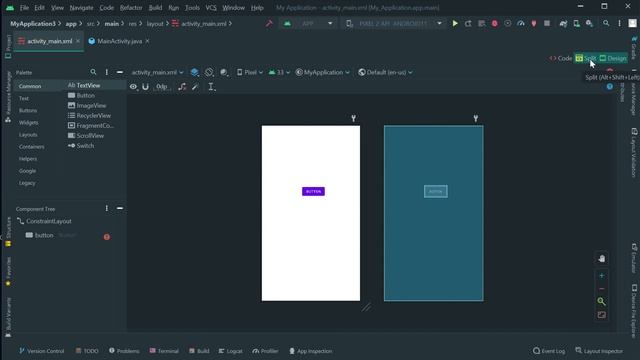The width and height of the screenshot is (640, 360).
Task: Open default margin 0dp dropdown
Action: coord(162,87)
